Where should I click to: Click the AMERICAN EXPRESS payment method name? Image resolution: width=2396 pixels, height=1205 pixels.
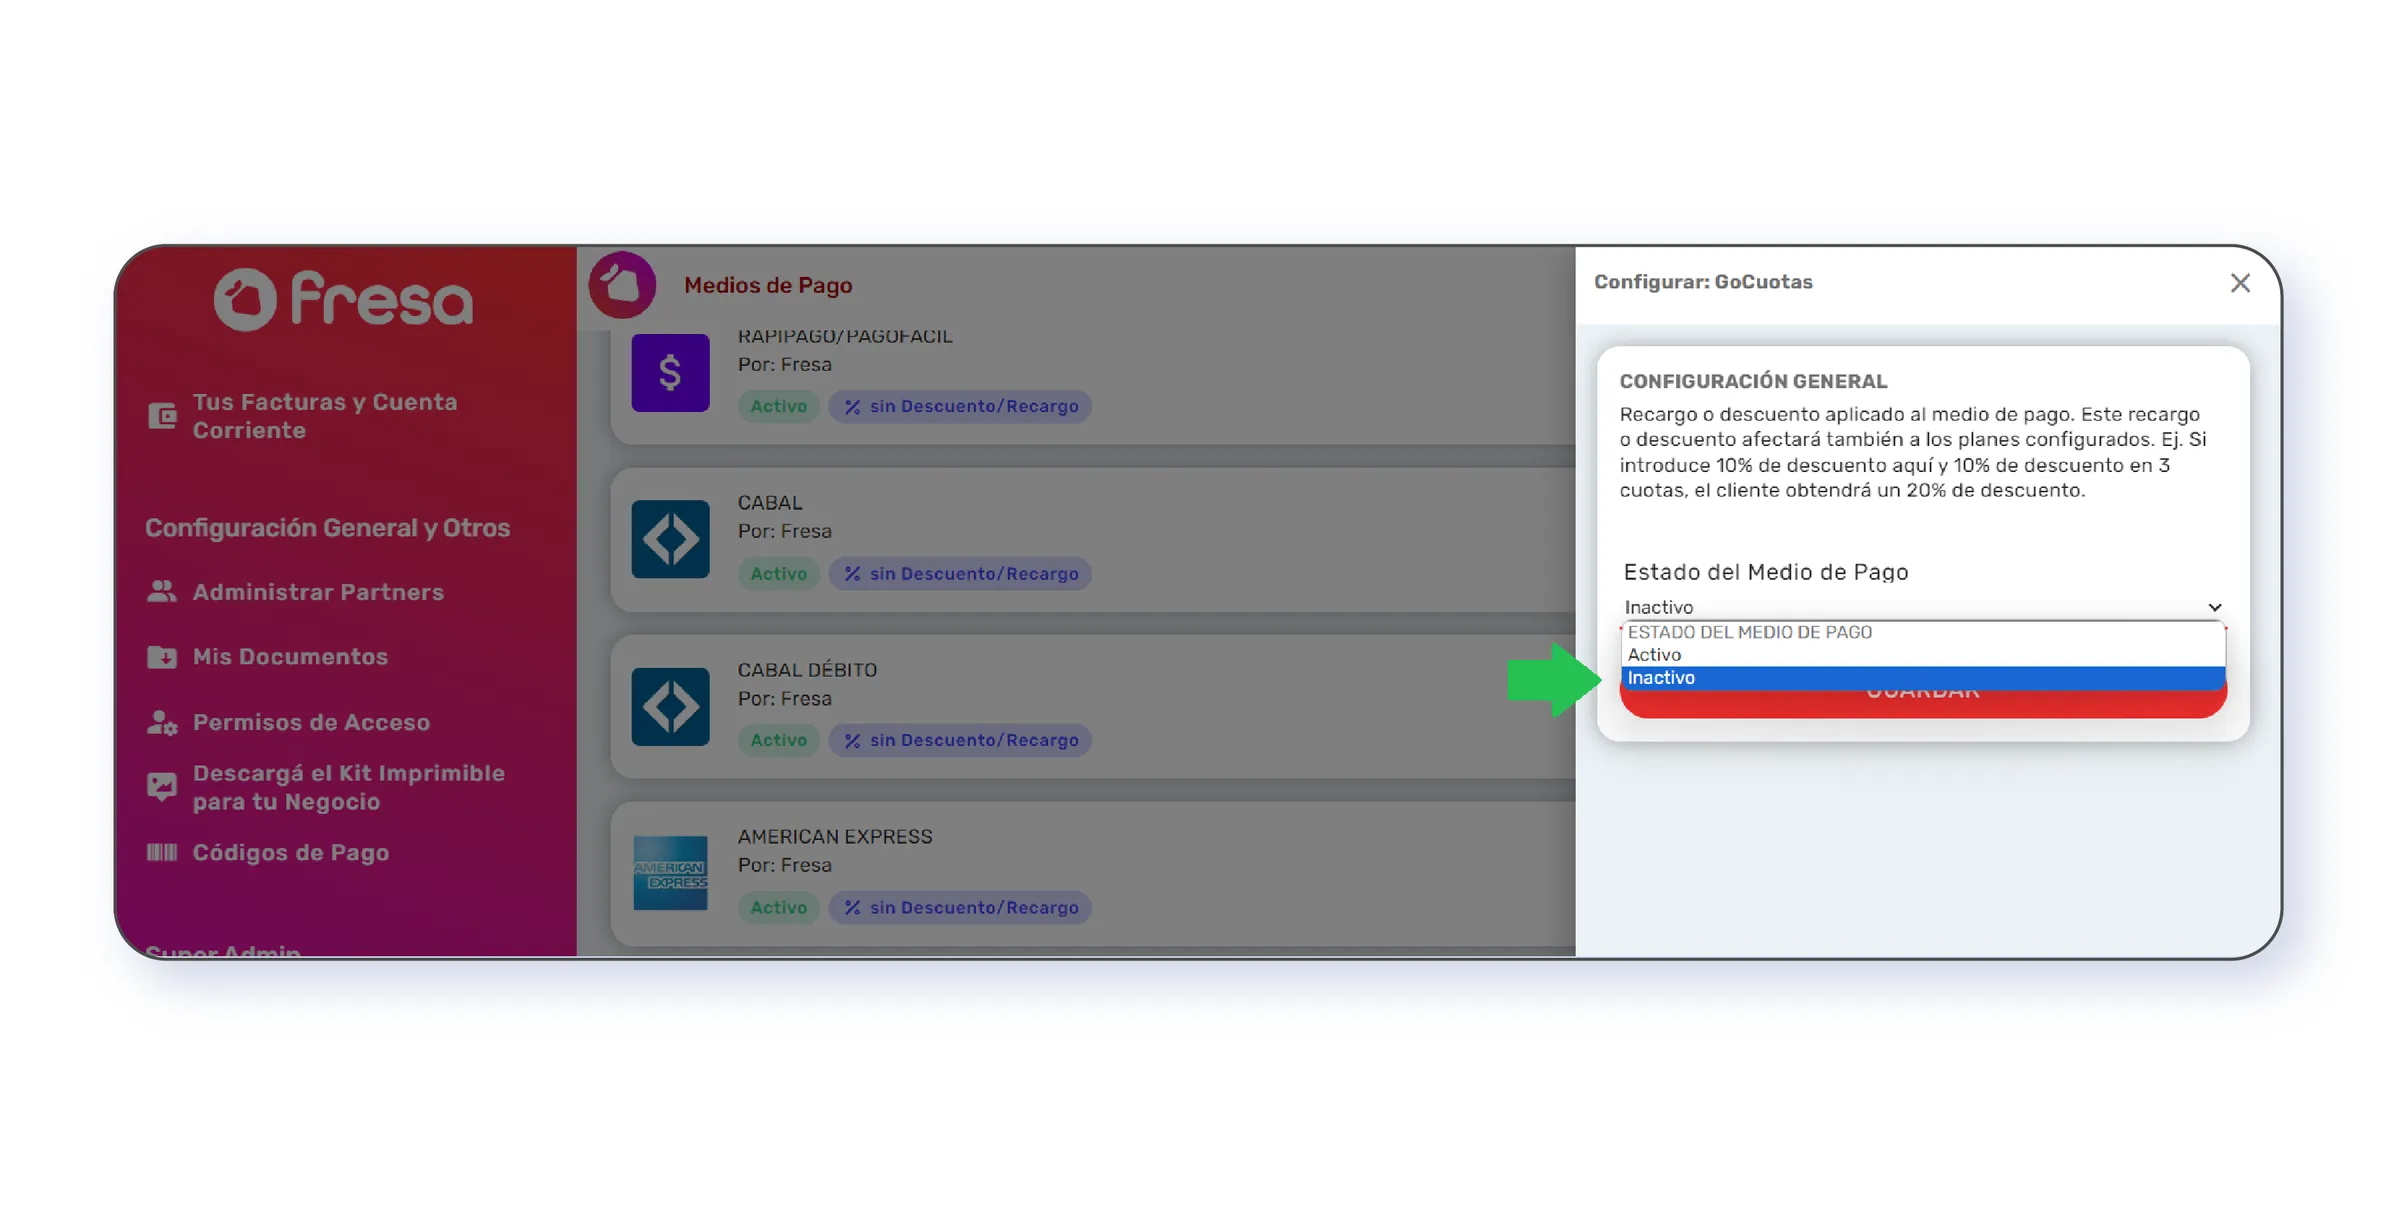[835, 837]
